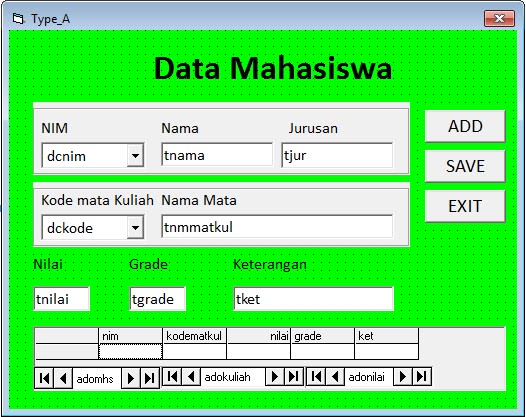Jump to last record in adokuliah control
This screenshot has width=526, height=417.
(x=294, y=376)
